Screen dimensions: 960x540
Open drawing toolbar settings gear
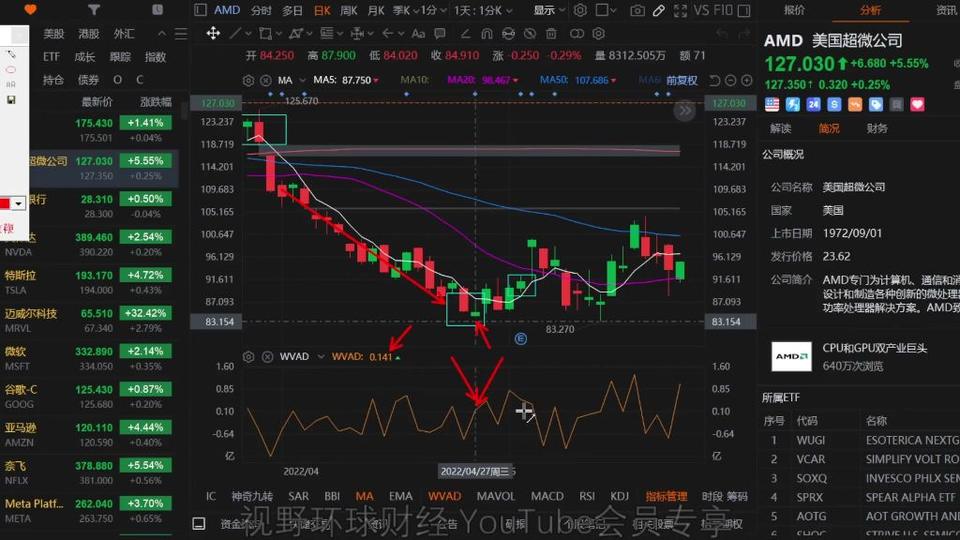[599, 33]
